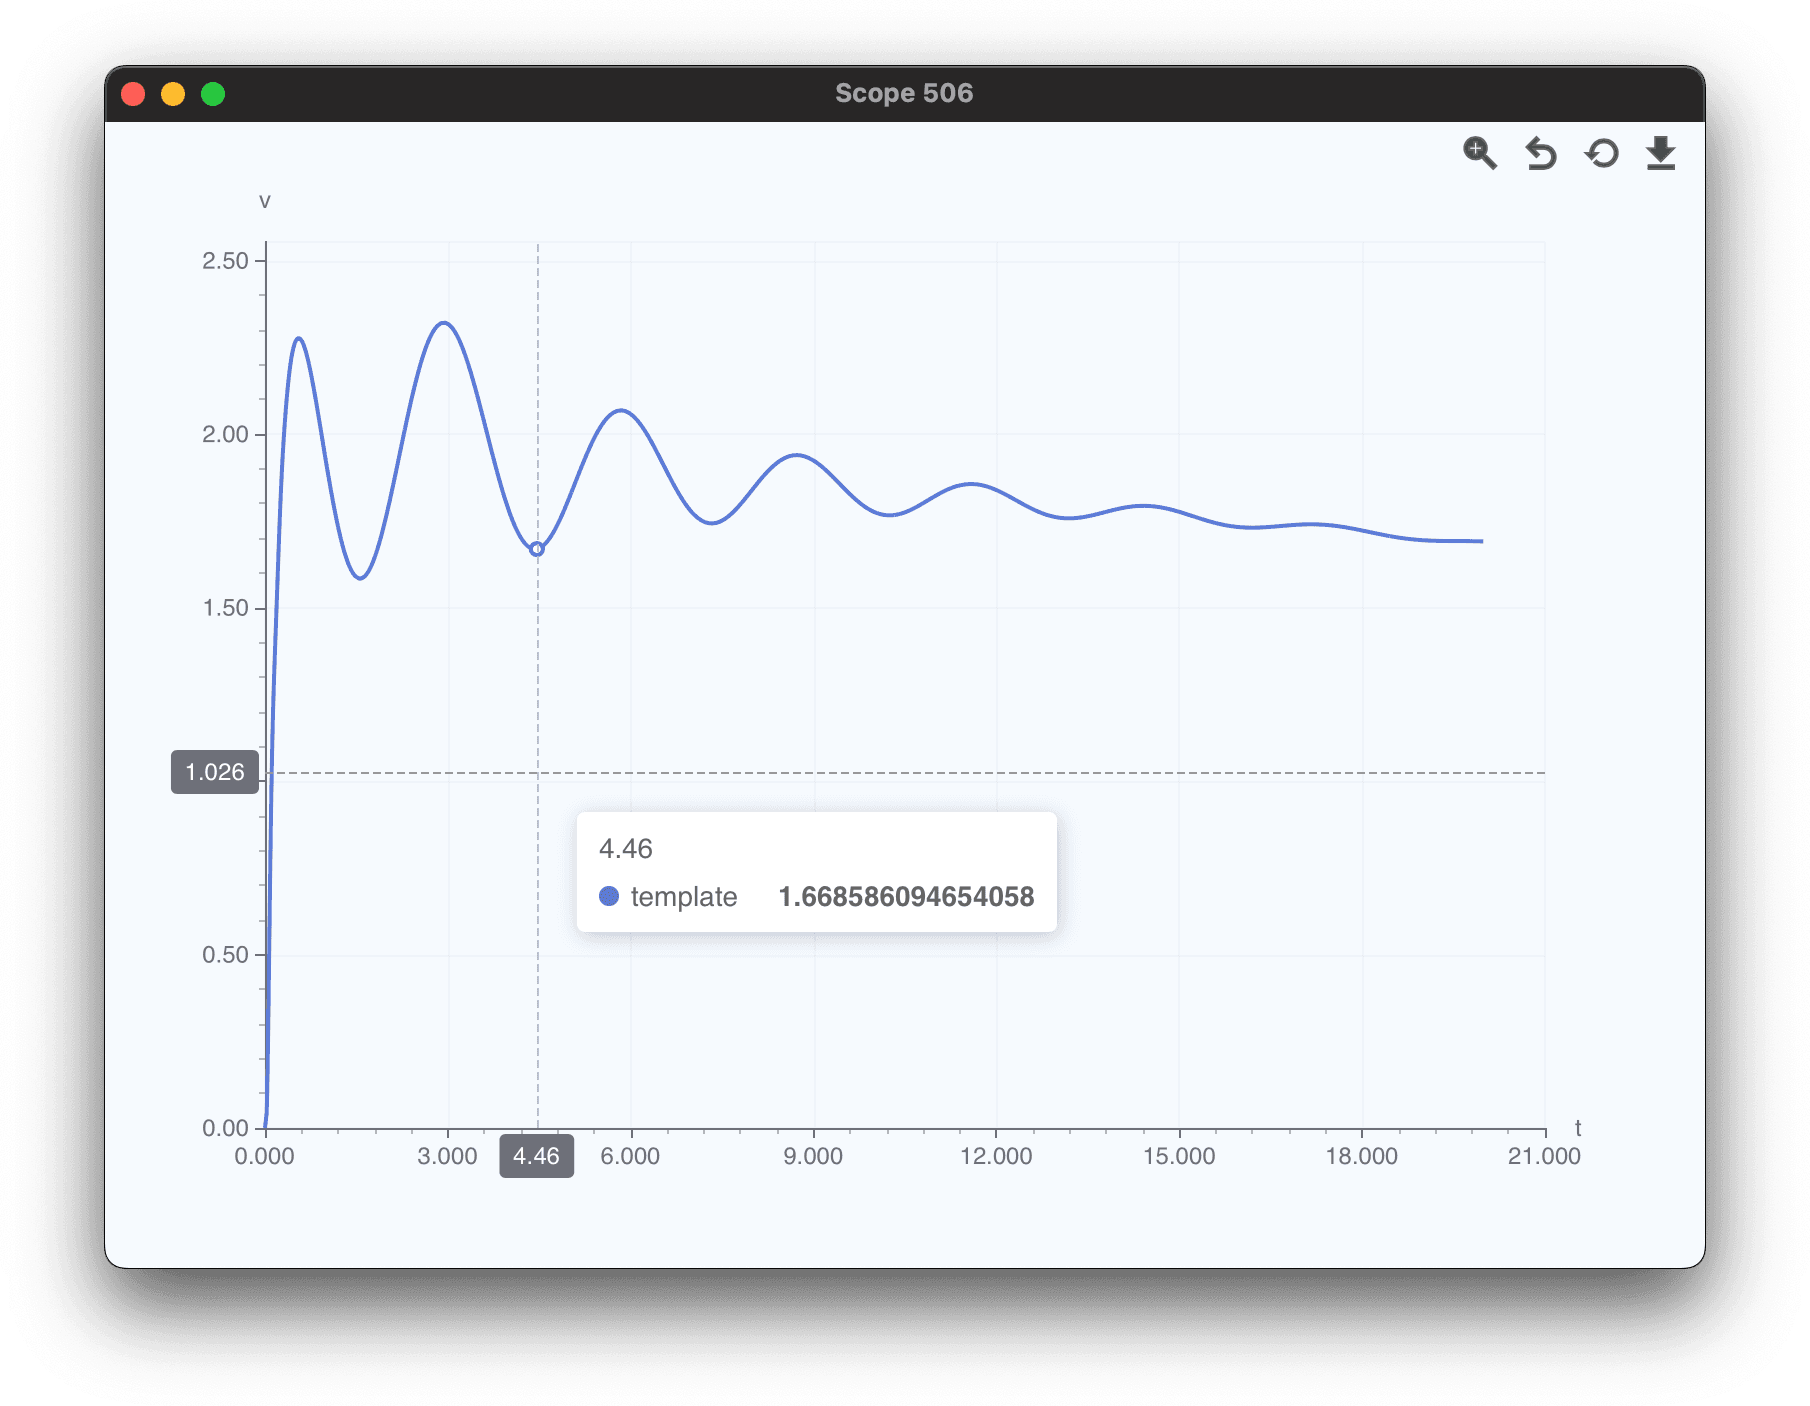This screenshot has height=1406, width=1810.
Task: Click the 4.46 x-axis cursor label
Action: click(x=536, y=1156)
